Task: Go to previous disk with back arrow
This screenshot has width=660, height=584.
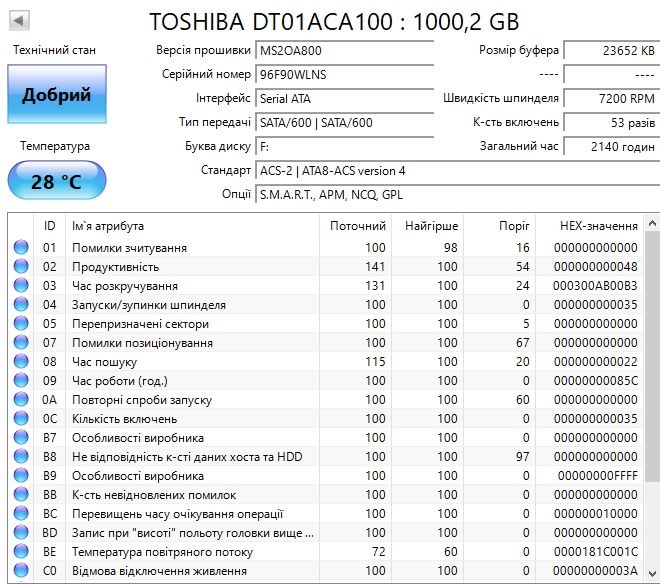Action: (x=19, y=21)
